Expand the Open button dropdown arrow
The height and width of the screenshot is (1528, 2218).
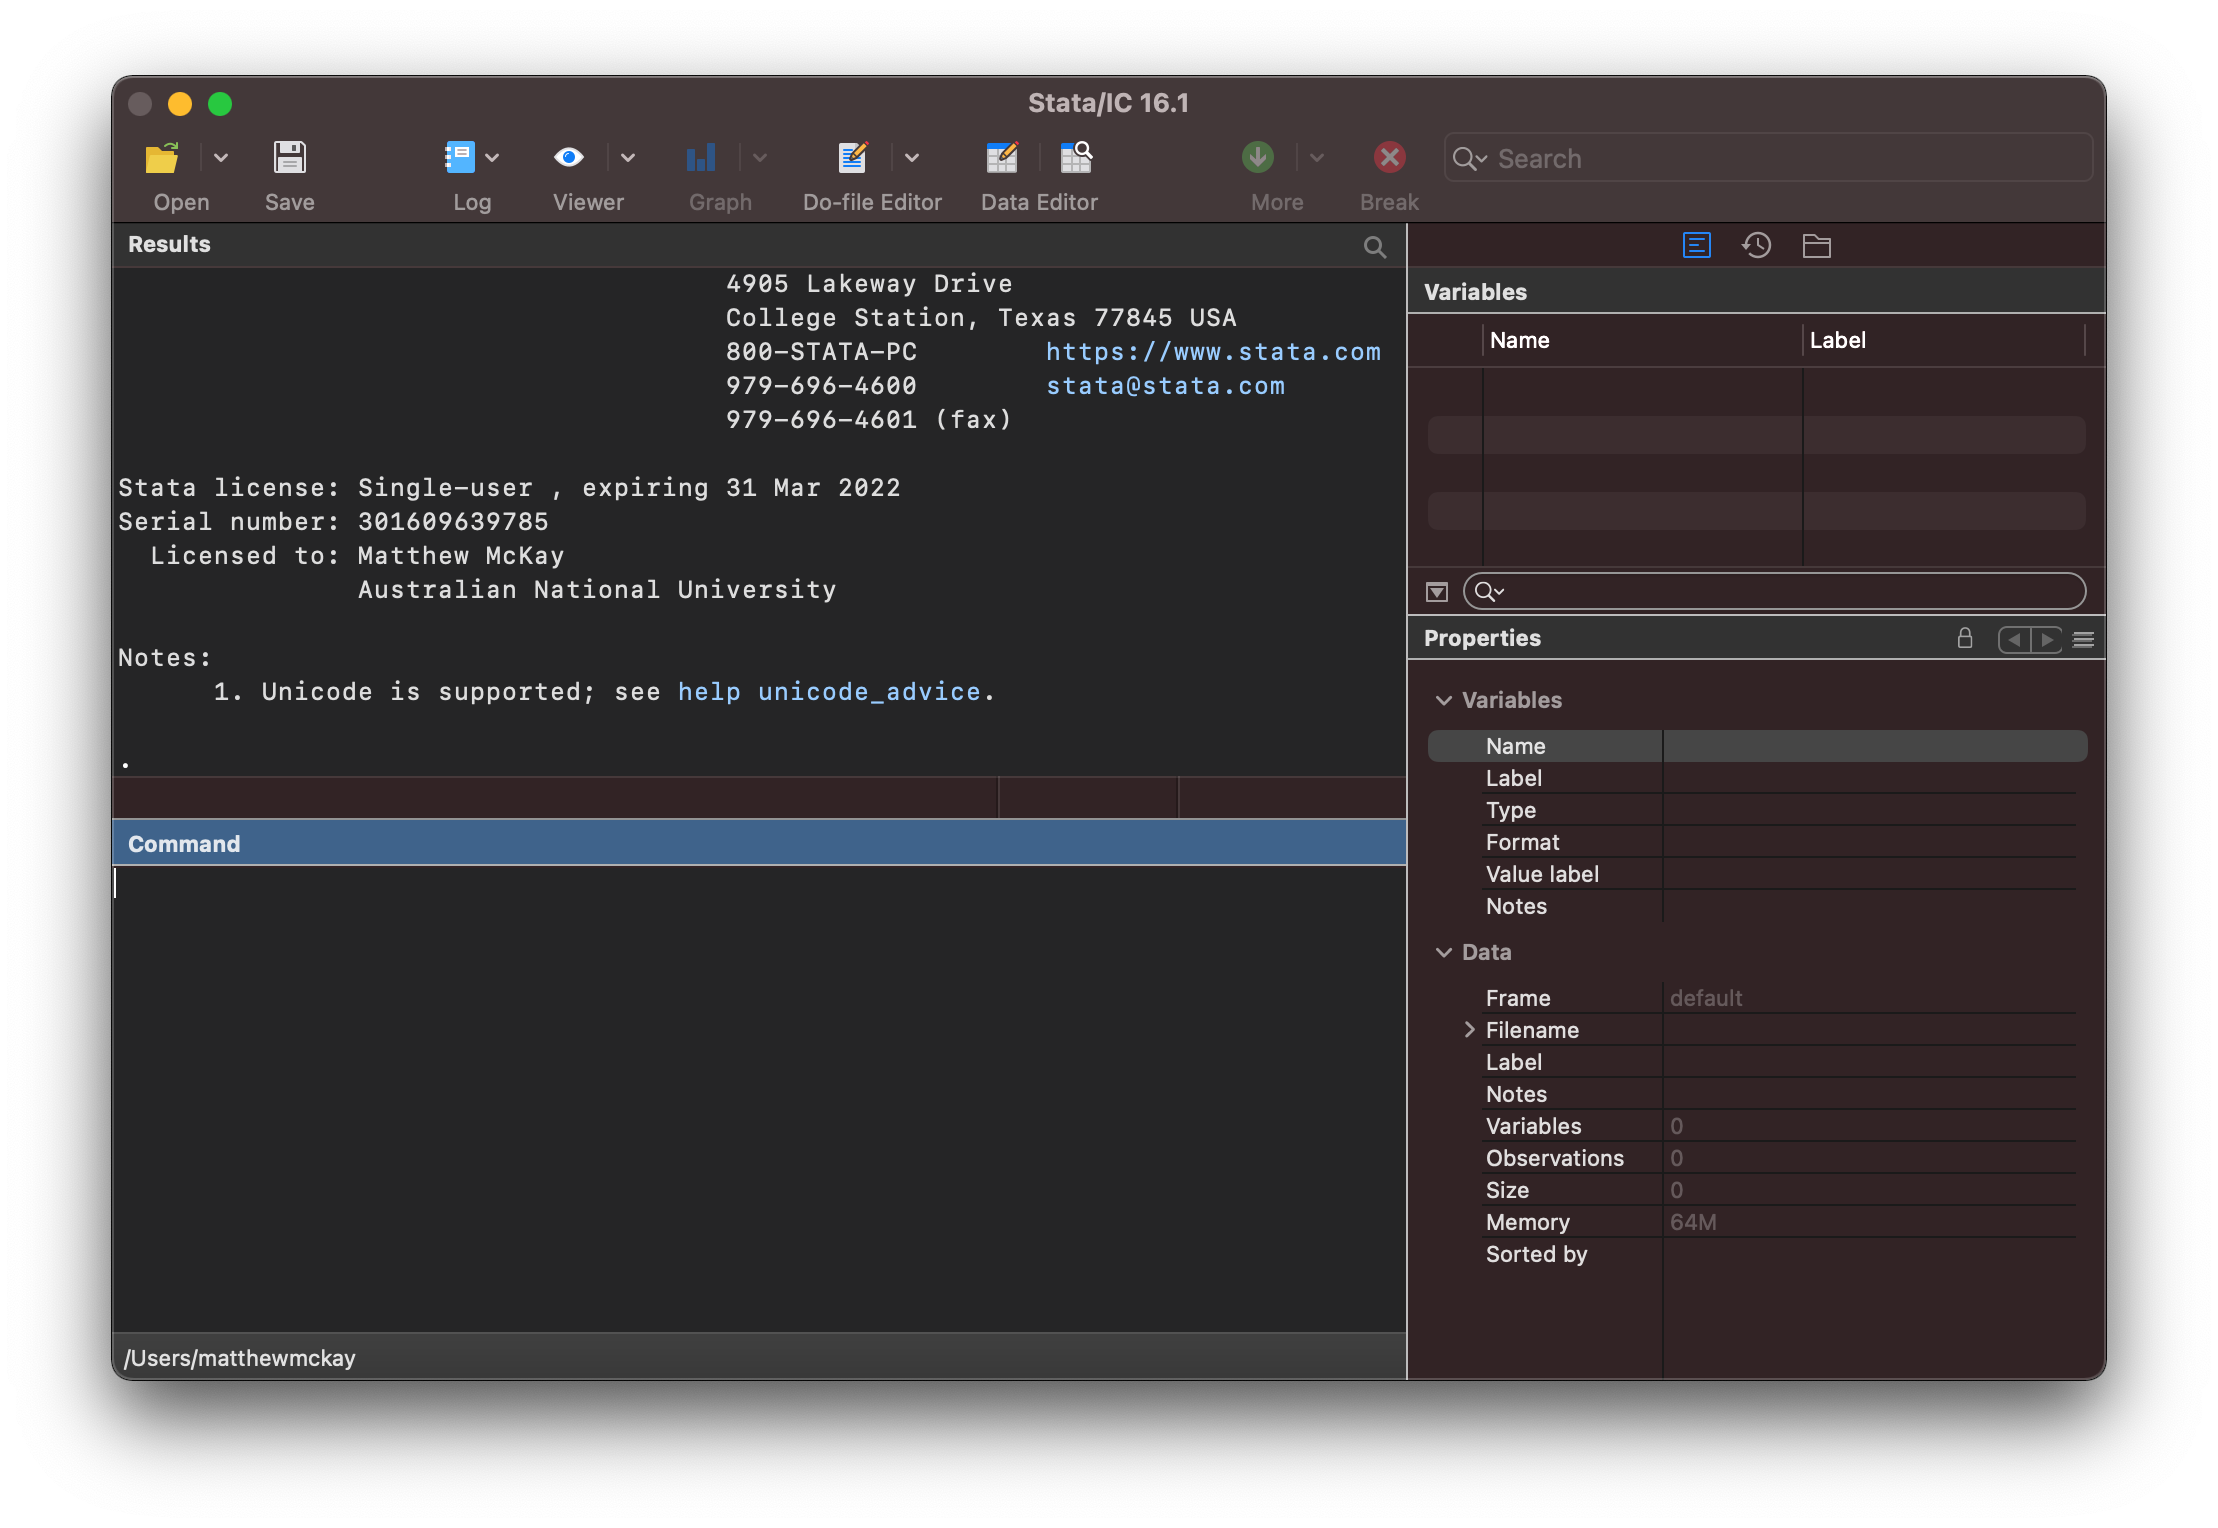[x=221, y=158]
